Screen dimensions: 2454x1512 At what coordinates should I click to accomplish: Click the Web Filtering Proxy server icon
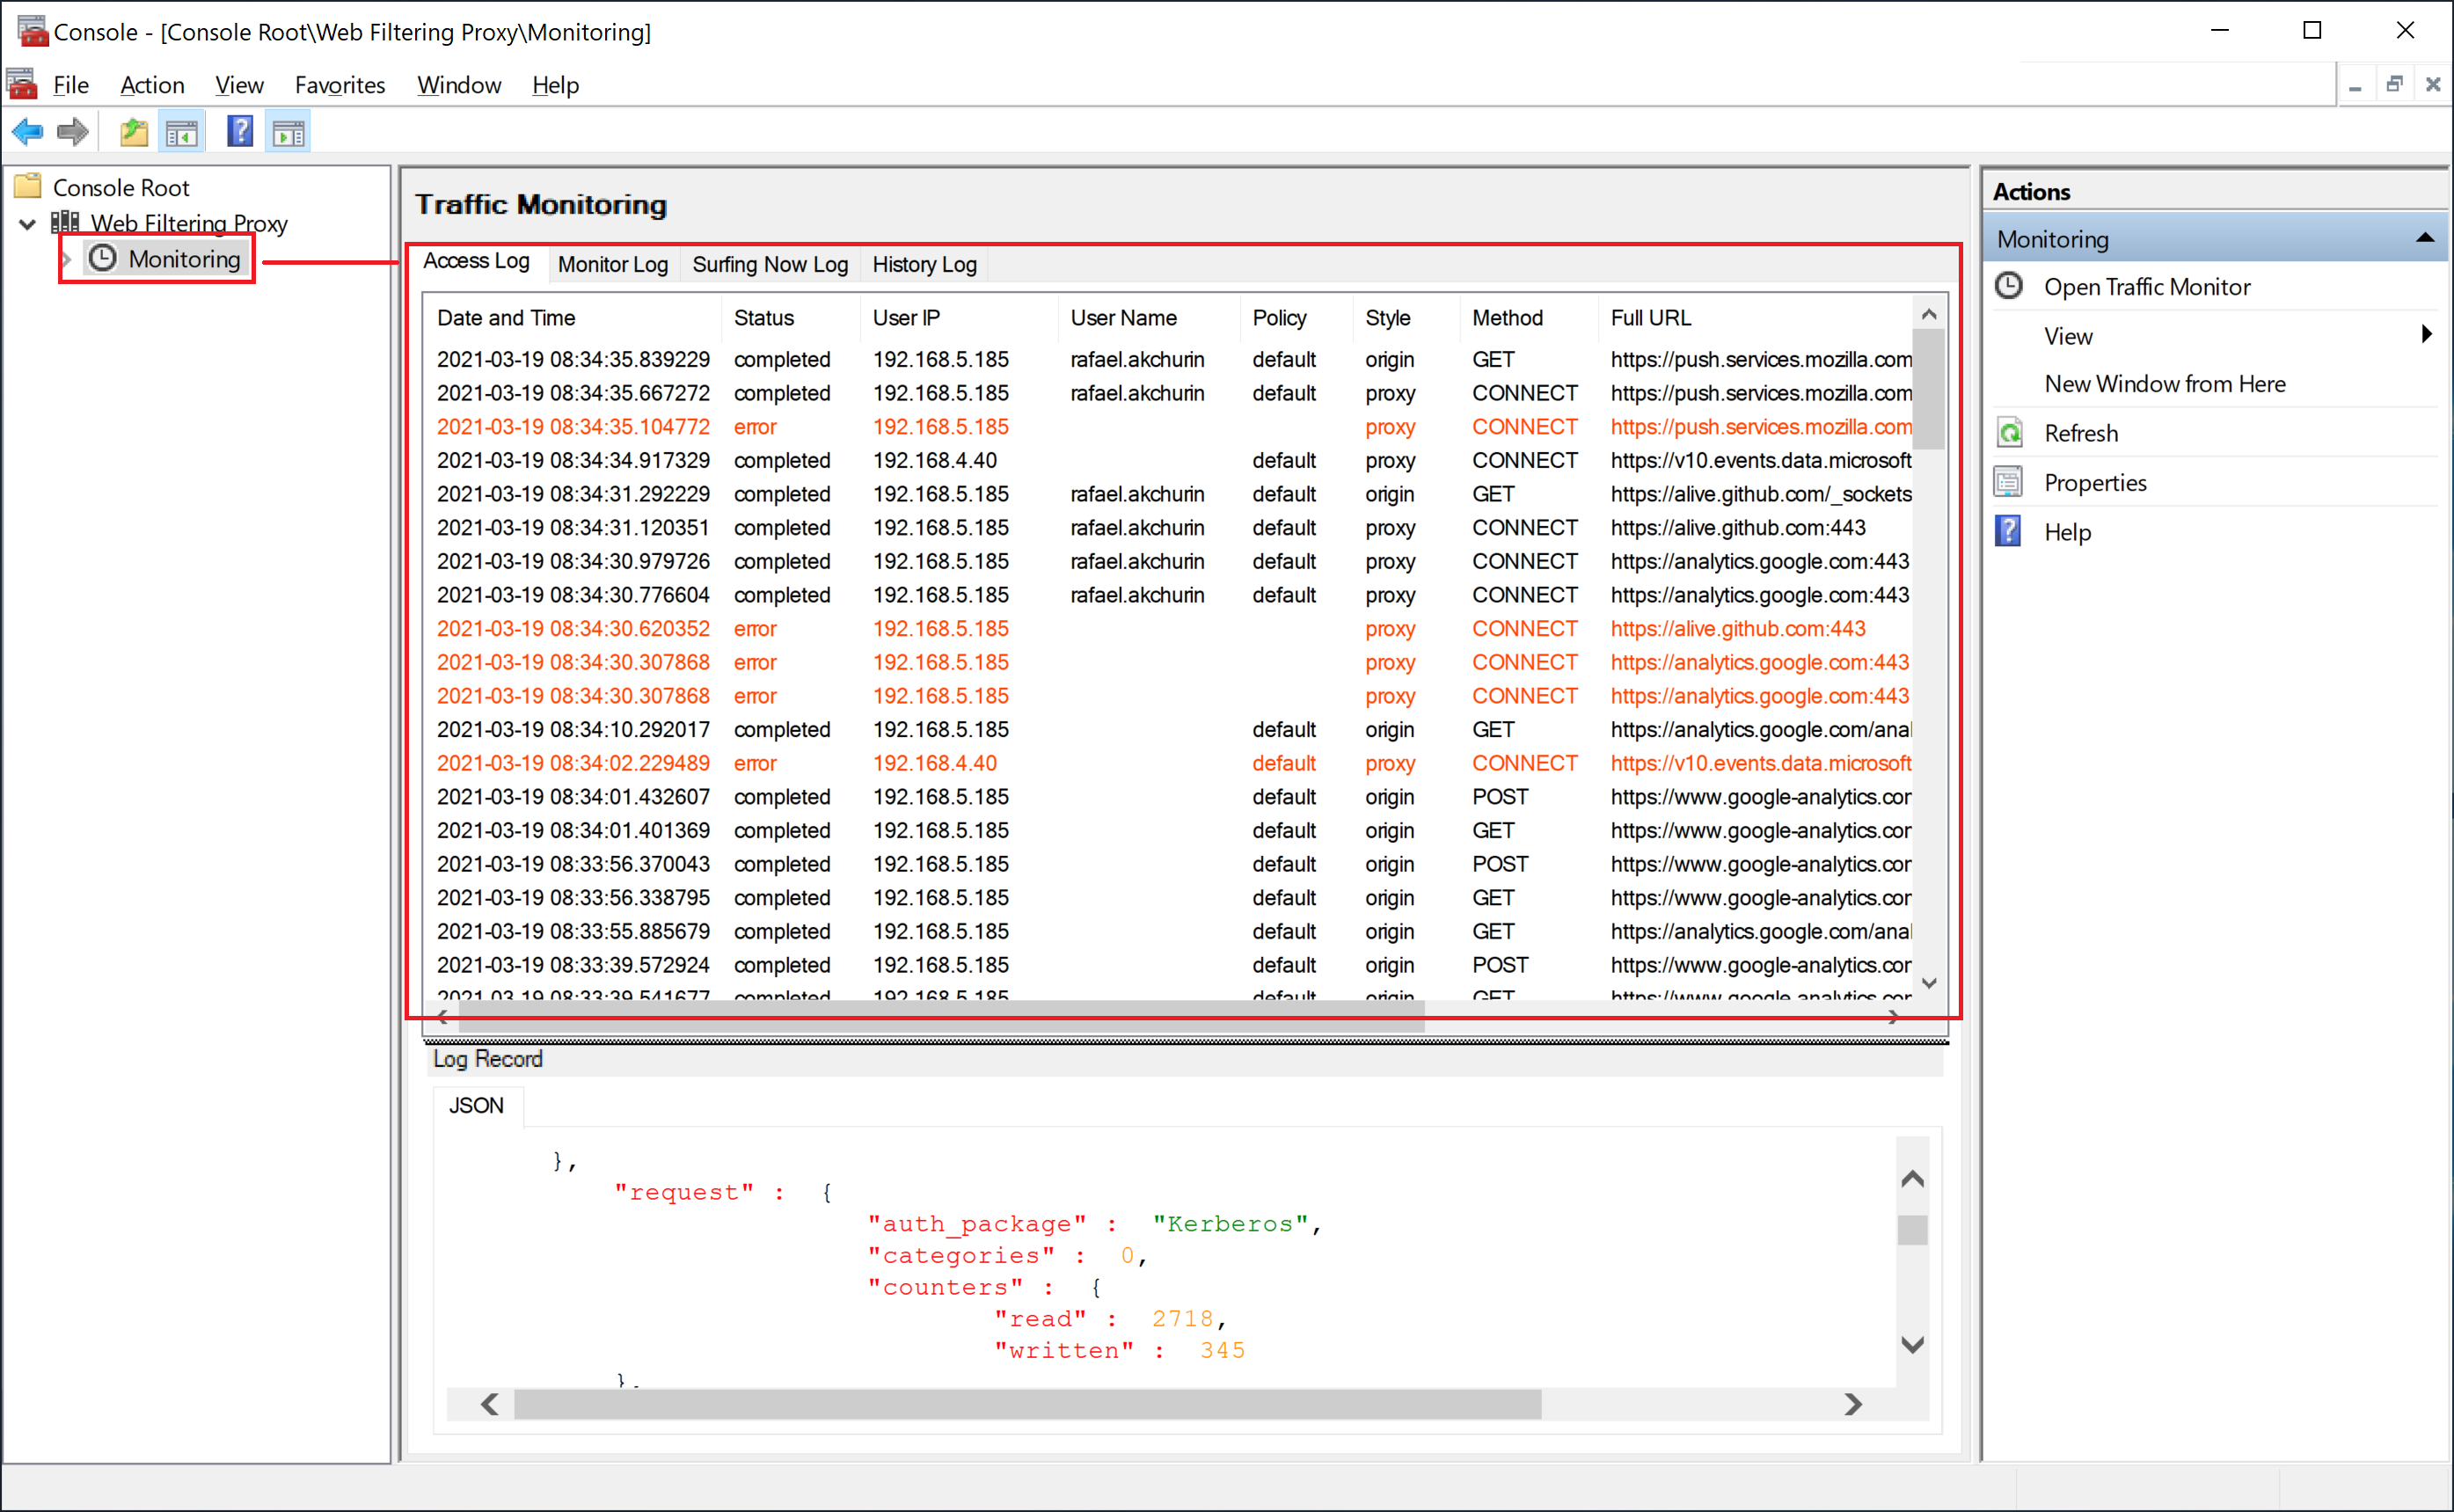coord(66,222)
